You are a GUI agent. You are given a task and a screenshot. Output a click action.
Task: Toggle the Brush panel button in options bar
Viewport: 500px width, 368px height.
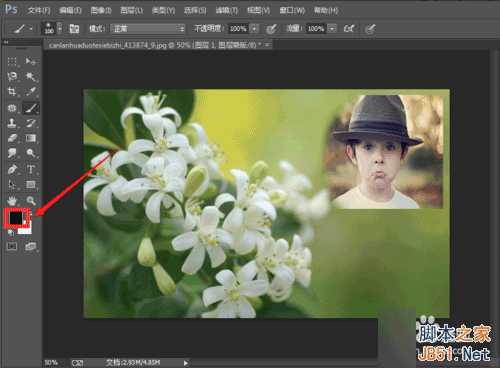[x=74, y=29]
